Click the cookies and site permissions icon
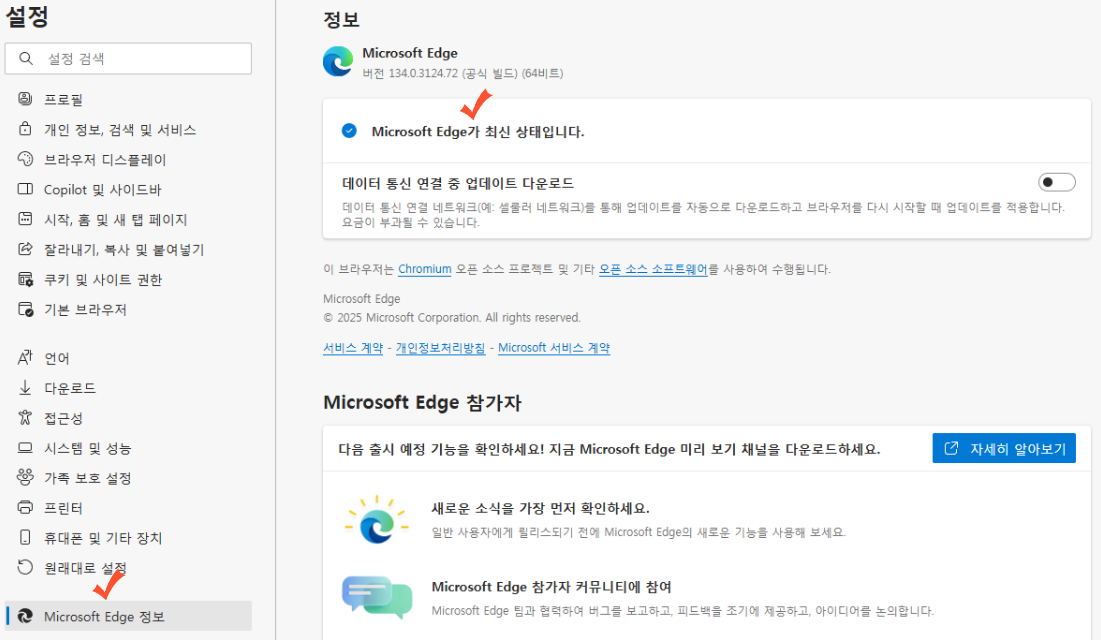Screen dimensions: 1101x640 tap(25, 279)
